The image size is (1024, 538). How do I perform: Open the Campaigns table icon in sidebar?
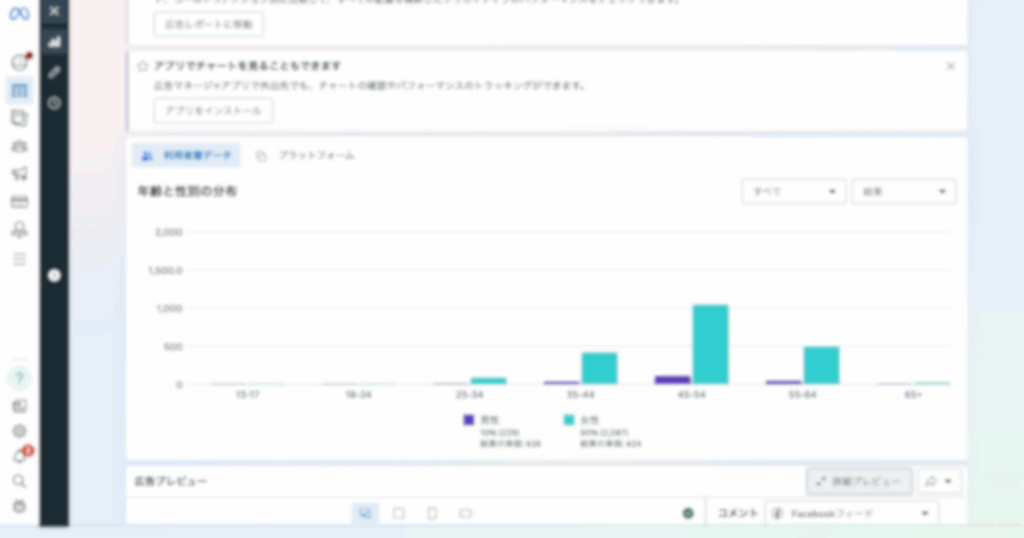click(x=19, y=91)
